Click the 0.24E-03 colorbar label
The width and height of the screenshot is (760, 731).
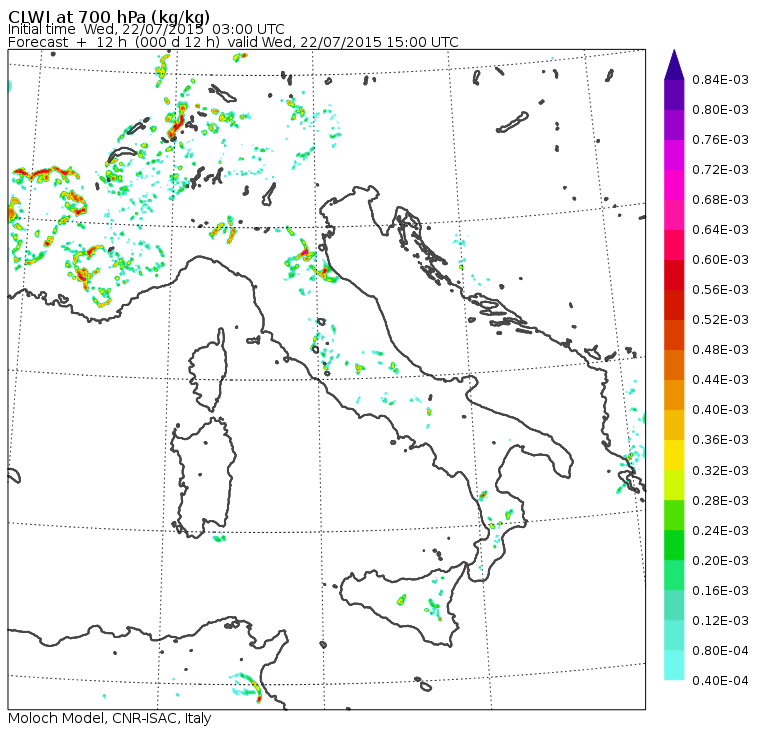[x=720, y=531]
